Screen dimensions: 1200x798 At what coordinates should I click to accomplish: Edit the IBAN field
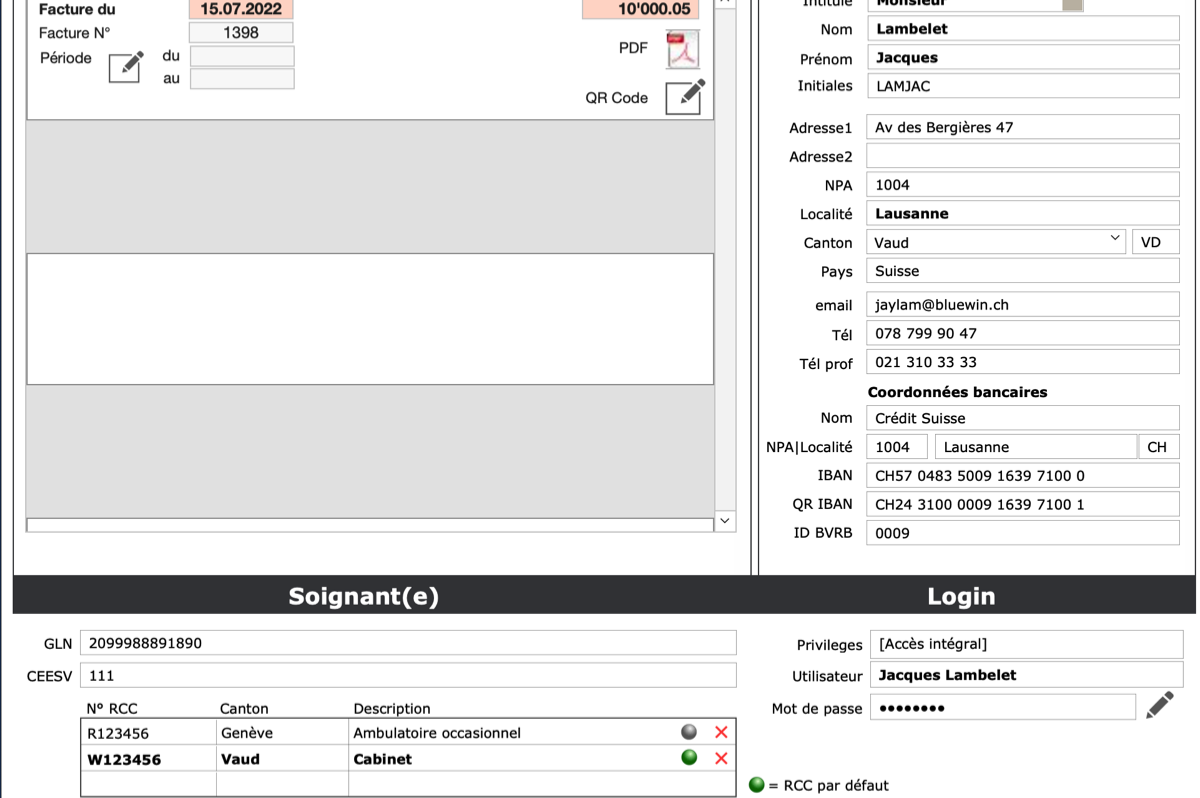click(1023, 476)
